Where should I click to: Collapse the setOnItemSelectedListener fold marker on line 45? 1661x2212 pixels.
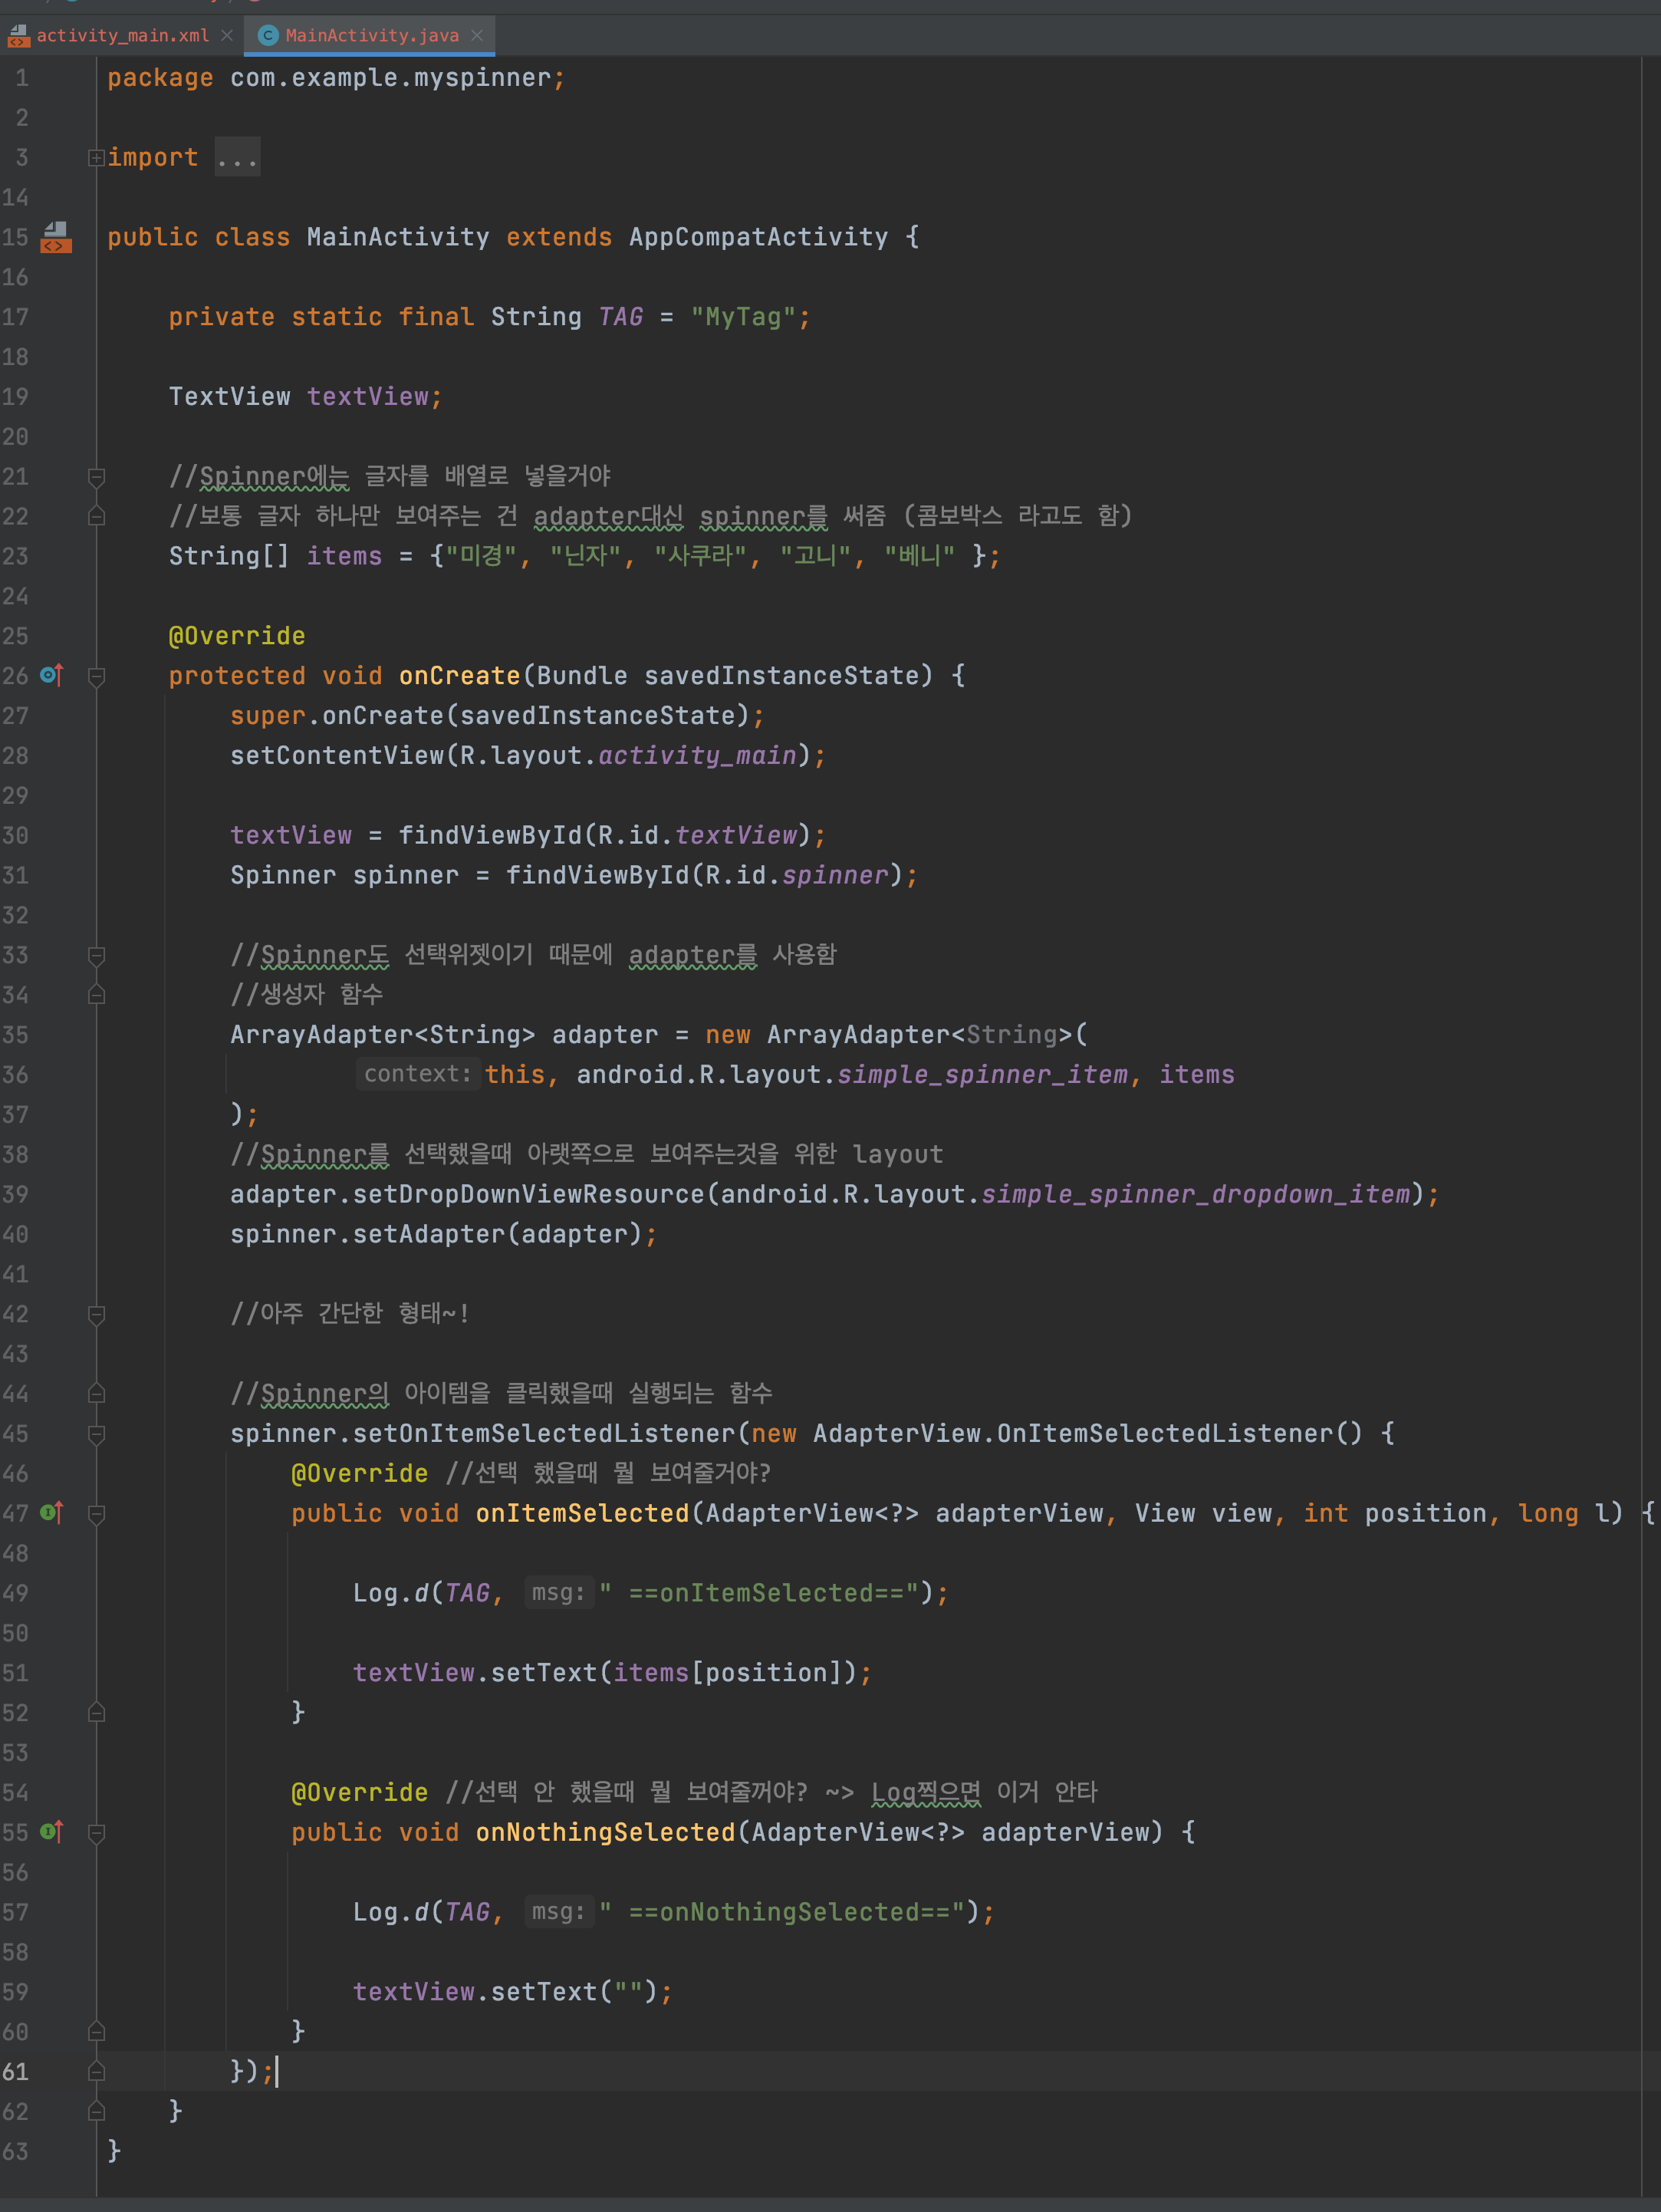[x=96, y=1434]
